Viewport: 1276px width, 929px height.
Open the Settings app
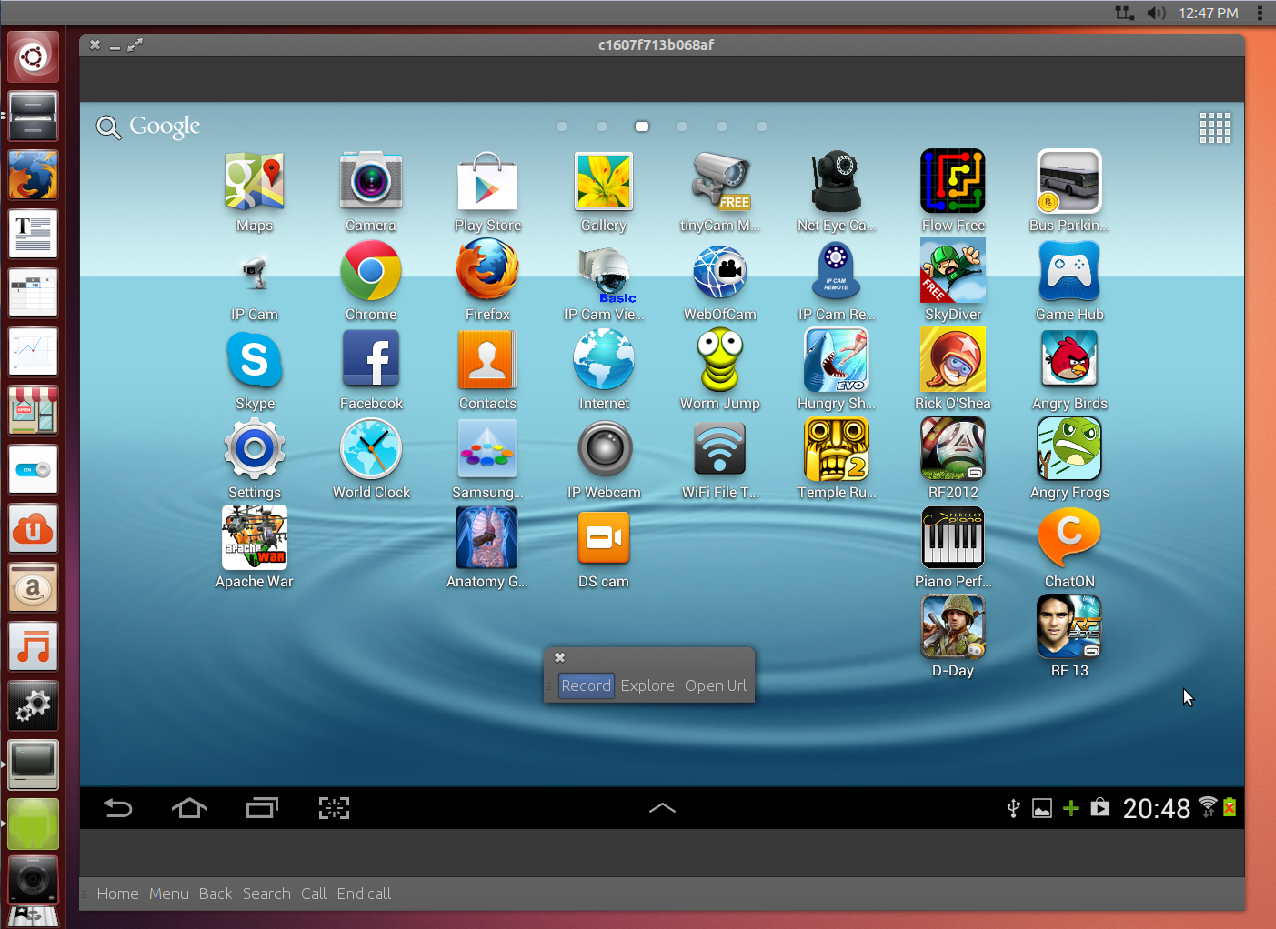tap(254, 449)
